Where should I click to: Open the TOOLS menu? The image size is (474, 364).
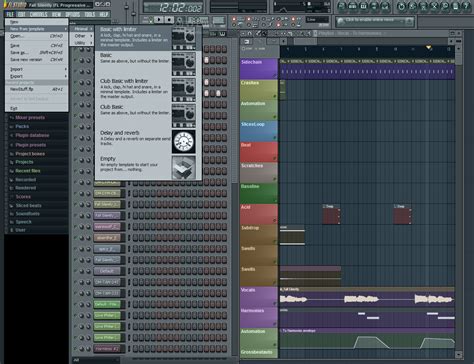pyautogui.click(x=90, y=14)
